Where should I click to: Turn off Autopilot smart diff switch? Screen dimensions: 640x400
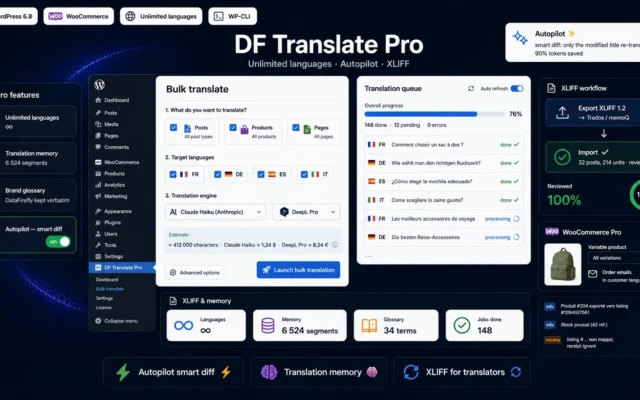tap(58, 242)
